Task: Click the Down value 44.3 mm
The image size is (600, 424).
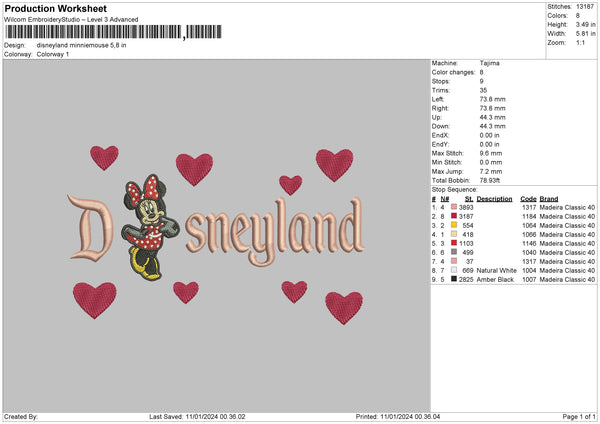Action: click(x=492, y=126)
